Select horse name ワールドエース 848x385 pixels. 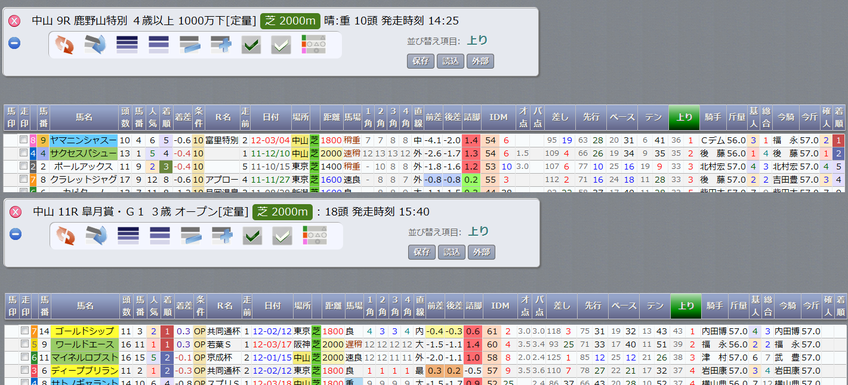[x=84, y=344]
